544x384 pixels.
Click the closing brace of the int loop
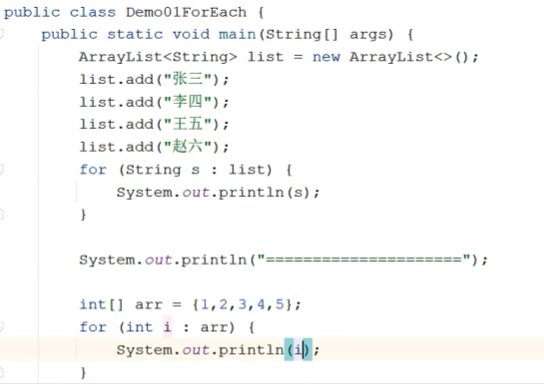pyautogui.click(x=83, y=373)
